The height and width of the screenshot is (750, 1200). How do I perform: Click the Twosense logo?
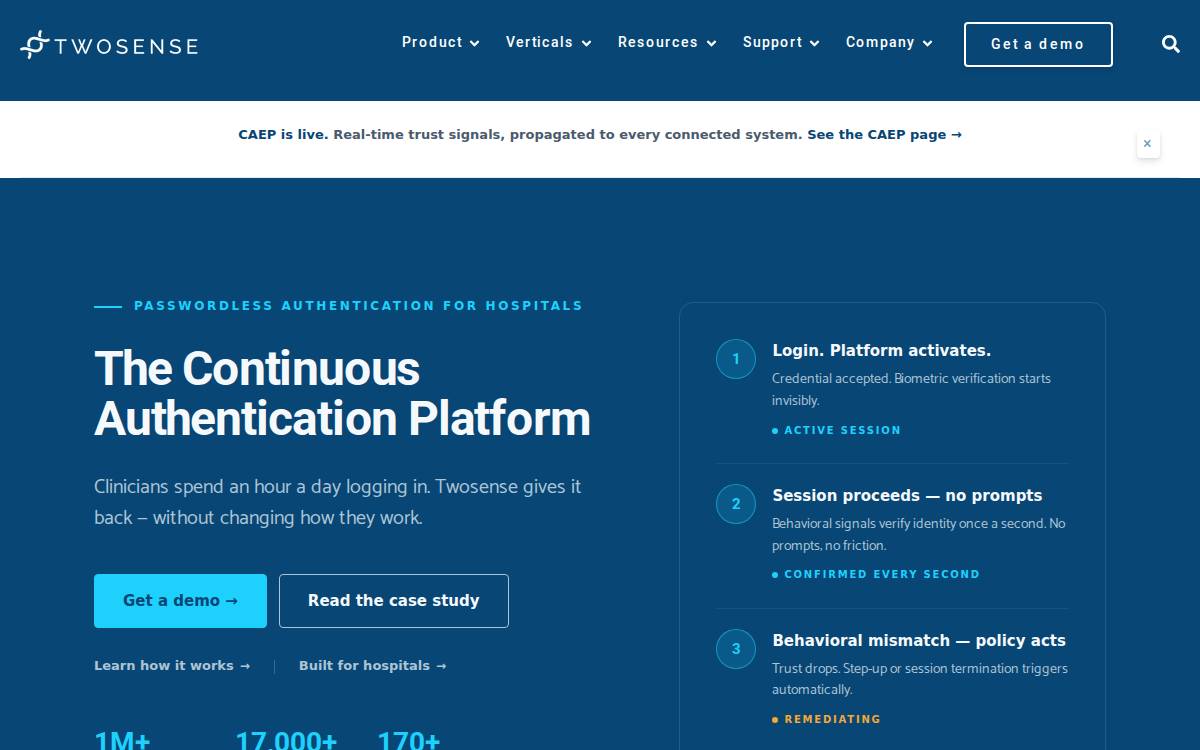point(109,45)
